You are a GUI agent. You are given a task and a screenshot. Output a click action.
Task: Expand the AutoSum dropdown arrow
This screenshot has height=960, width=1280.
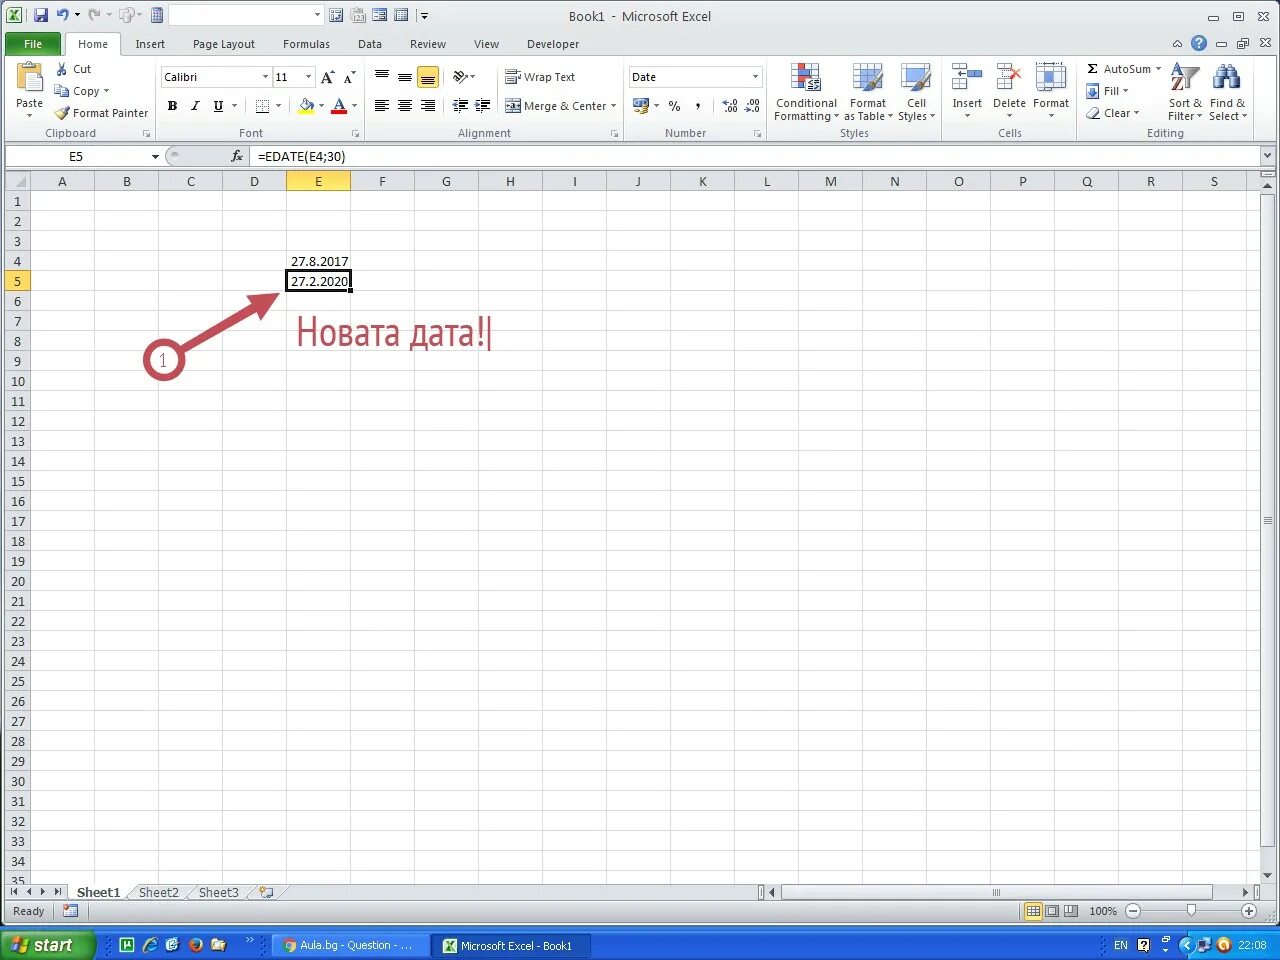1158,69
